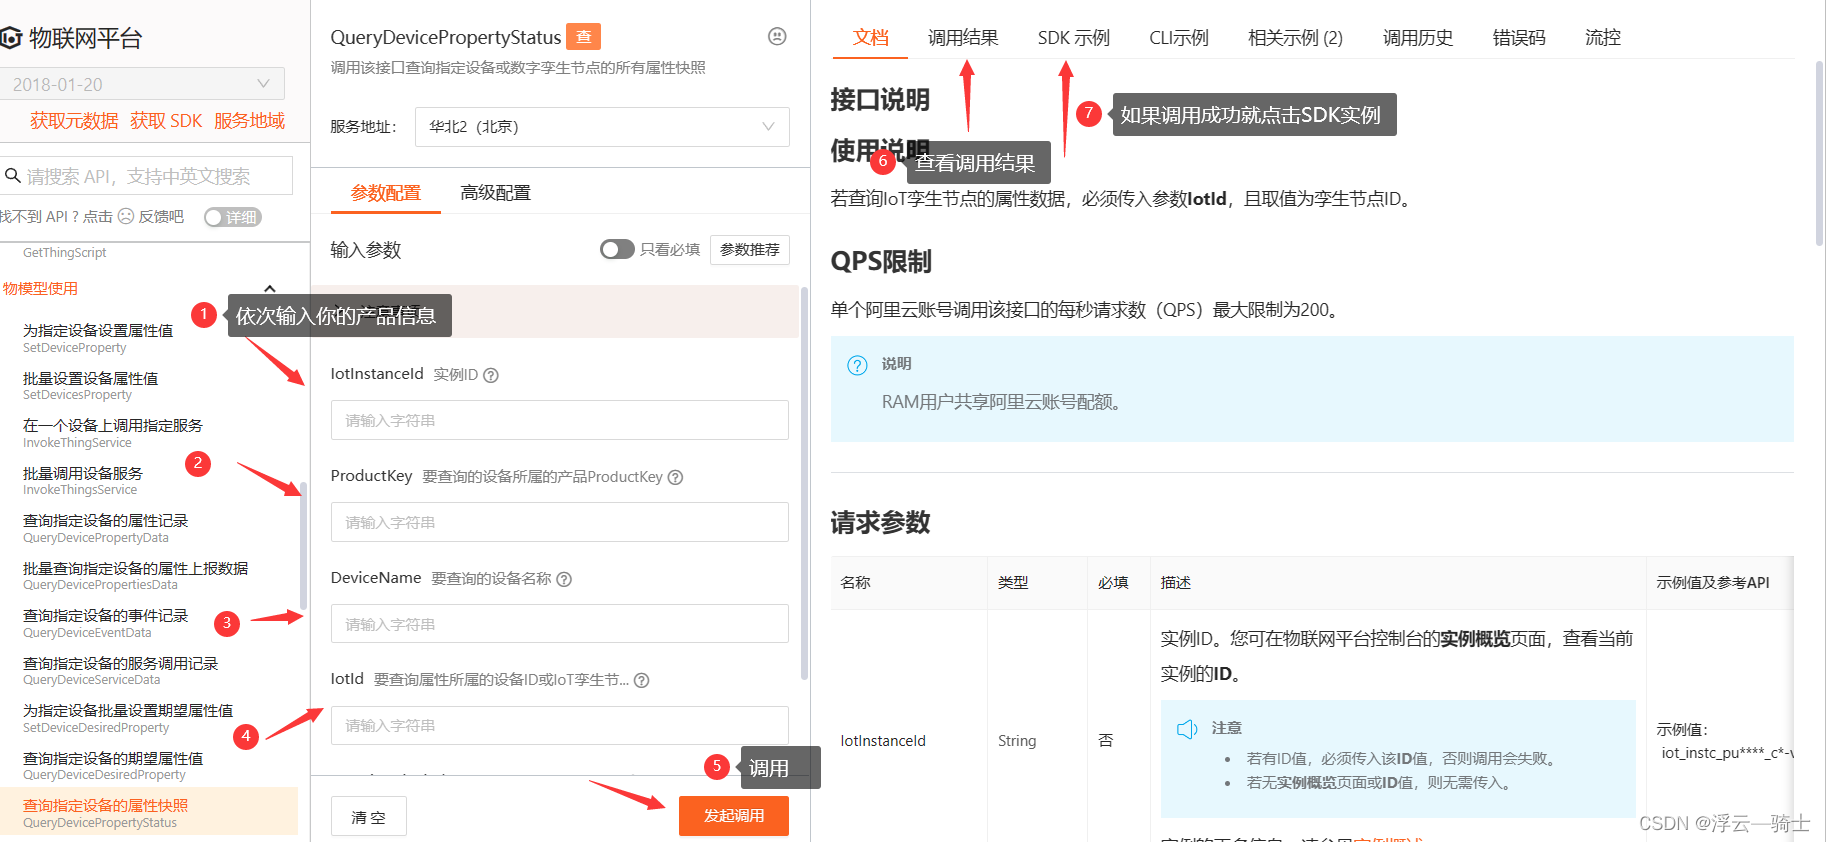The width and height of the screenshot is (1826, 842).
Task: Select the 参数配置 tab
Action: 386,193
